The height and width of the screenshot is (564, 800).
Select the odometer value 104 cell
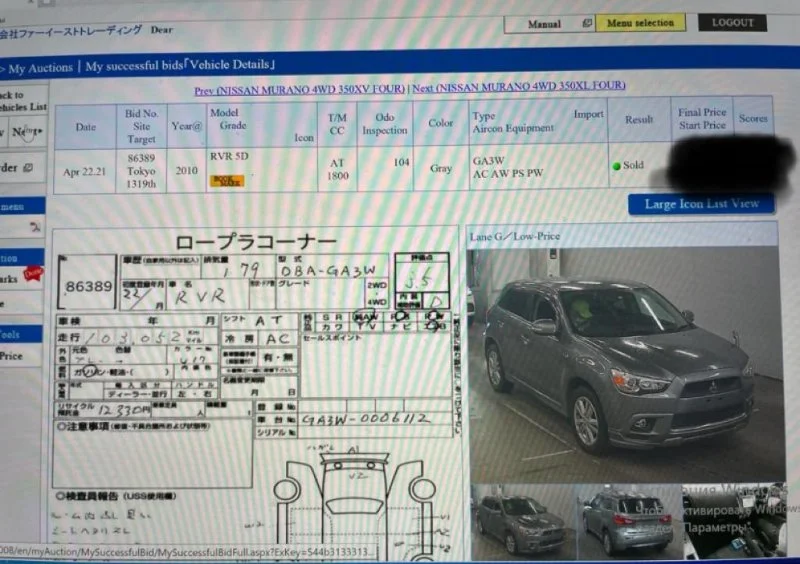pyautogui.click(x=385, y=169)
